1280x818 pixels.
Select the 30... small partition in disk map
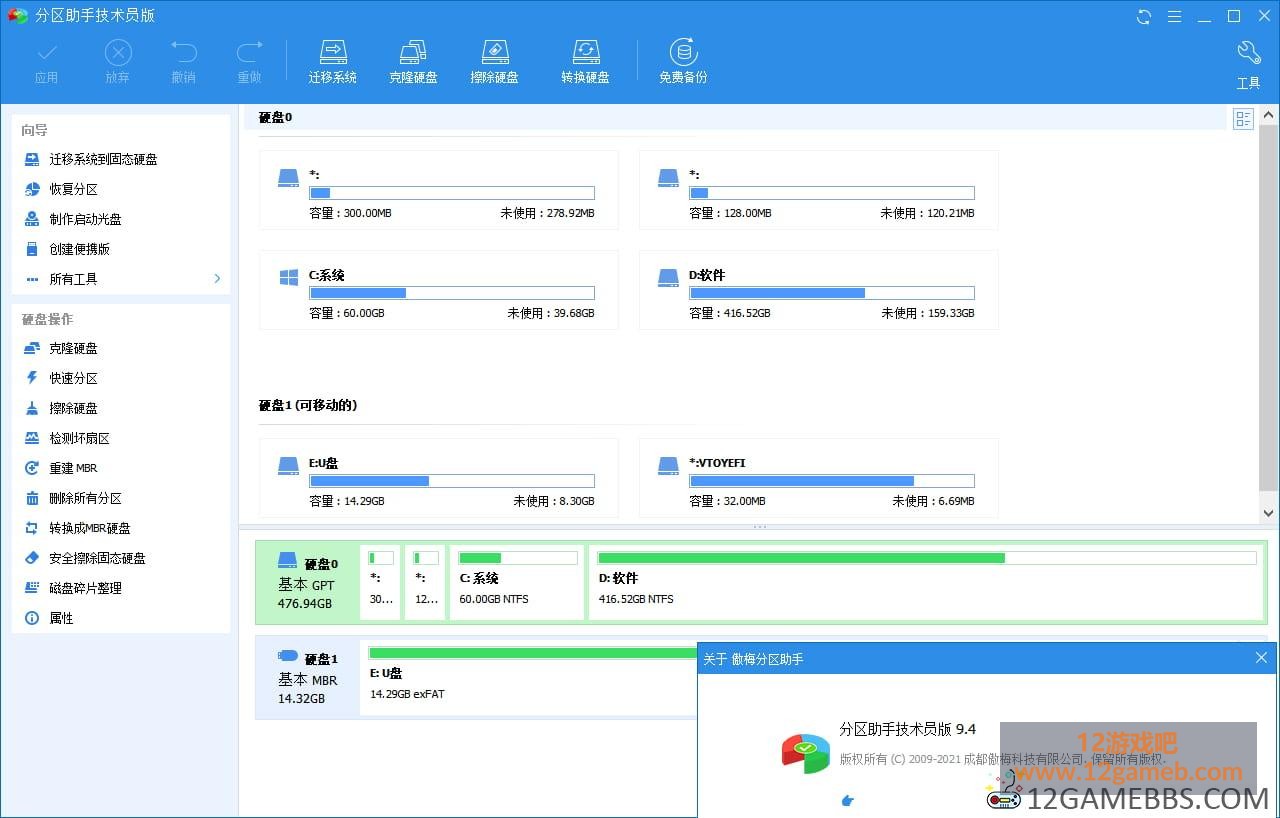click(382, 584)
